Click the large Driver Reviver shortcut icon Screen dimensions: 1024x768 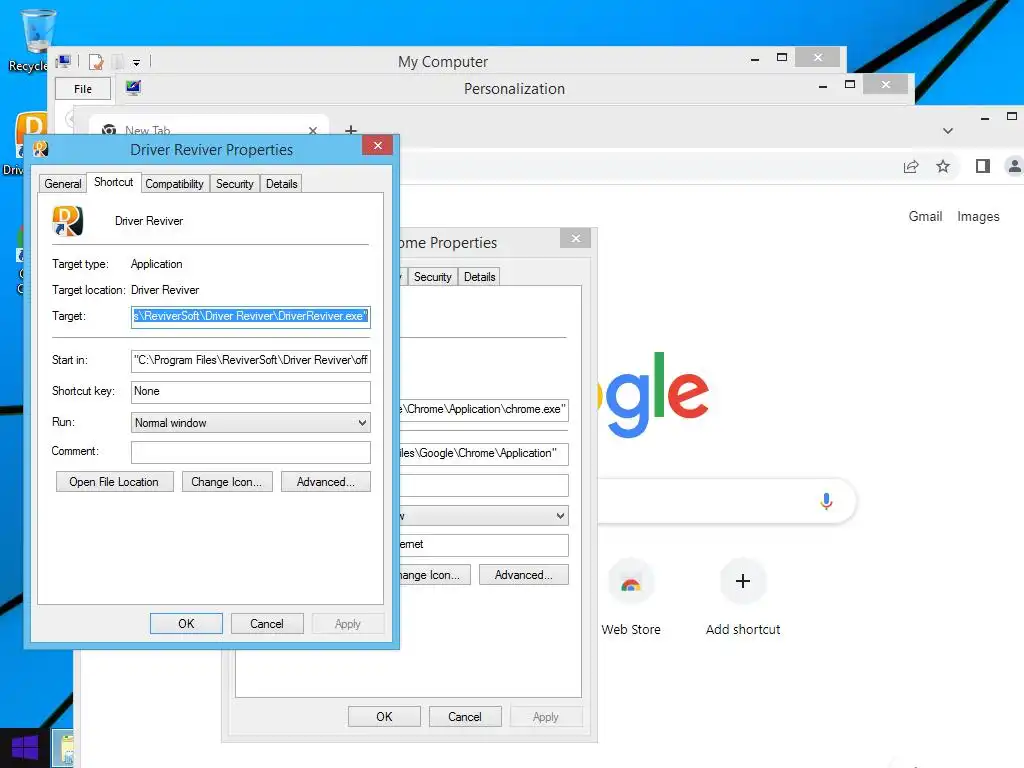click(x=67, y=221)
